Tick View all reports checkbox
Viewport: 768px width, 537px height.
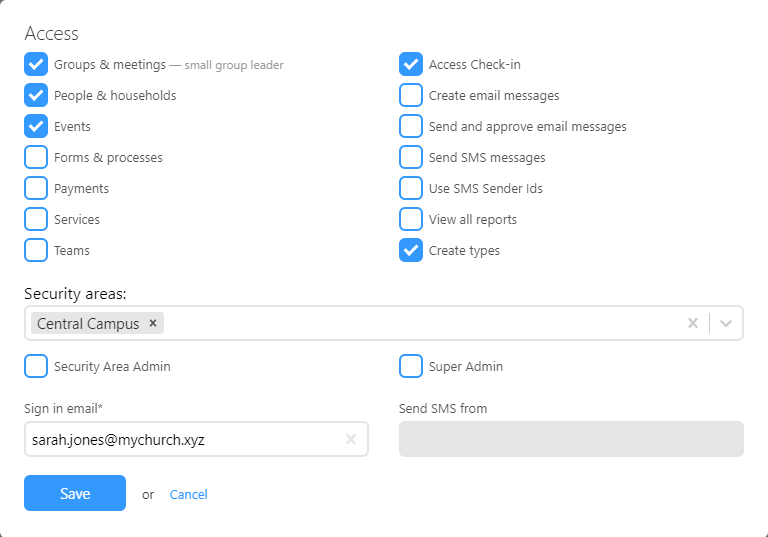point(410,219)
